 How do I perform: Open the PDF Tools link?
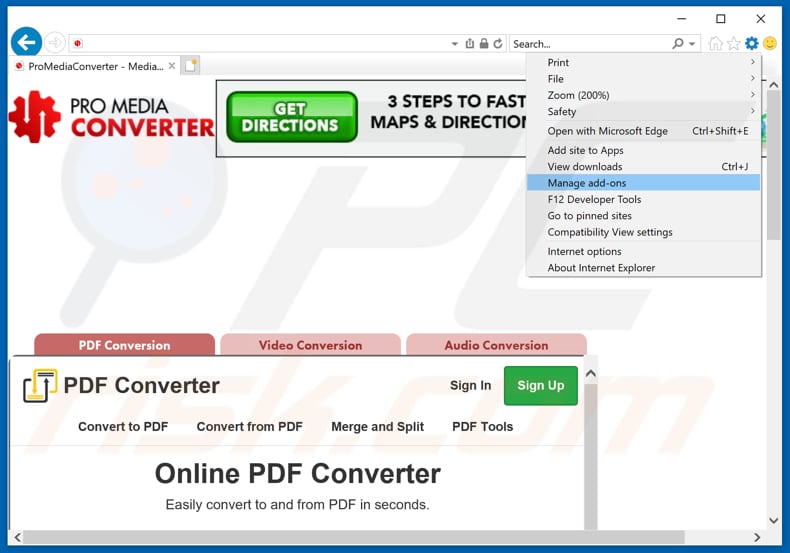click(483, 427)
